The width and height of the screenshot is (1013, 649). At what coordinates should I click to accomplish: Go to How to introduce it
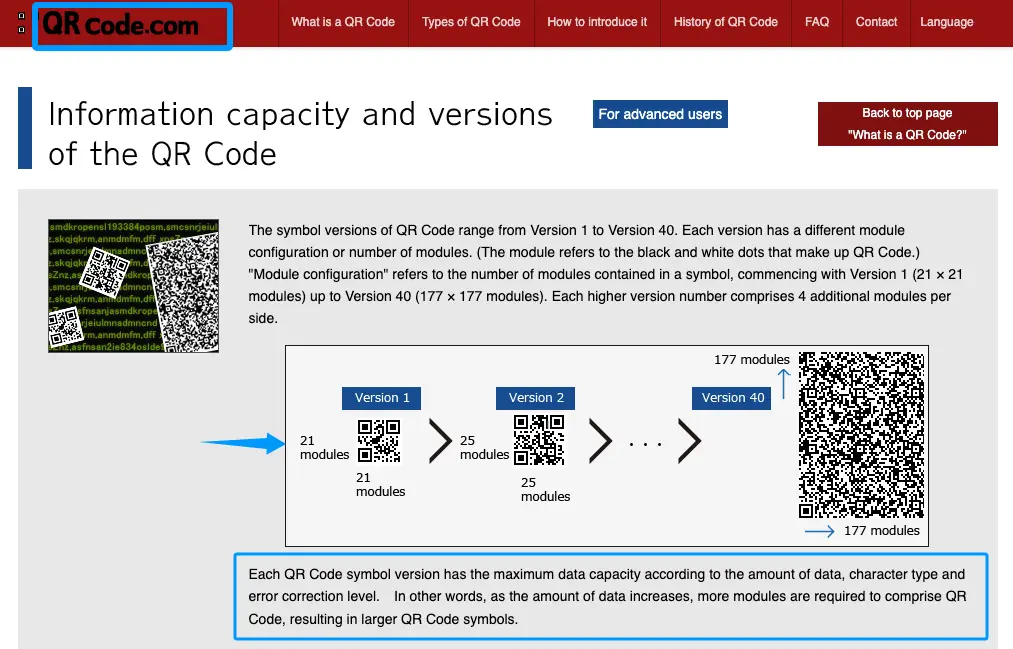point(597,22)
